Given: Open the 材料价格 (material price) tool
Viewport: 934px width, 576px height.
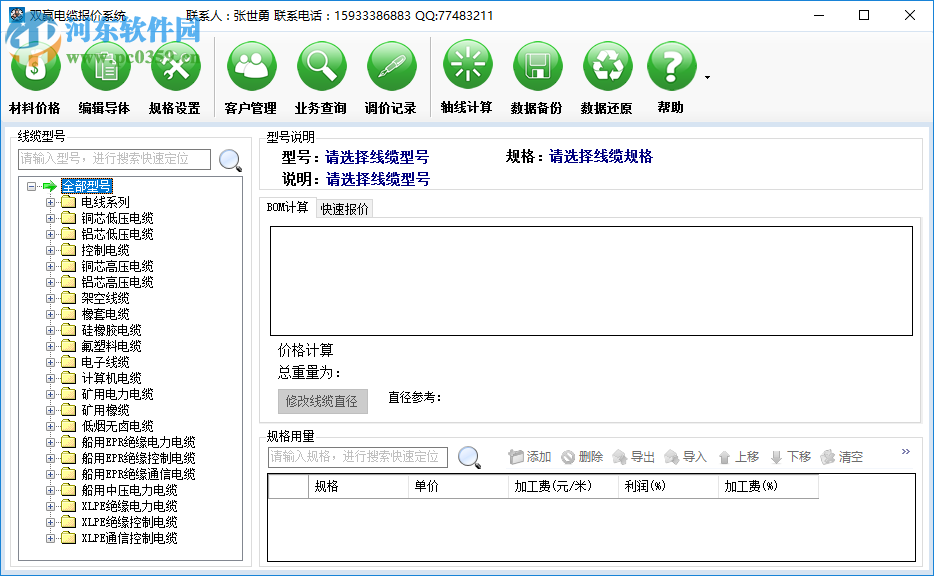Looking at the screenshot, I should pos(36,70).
